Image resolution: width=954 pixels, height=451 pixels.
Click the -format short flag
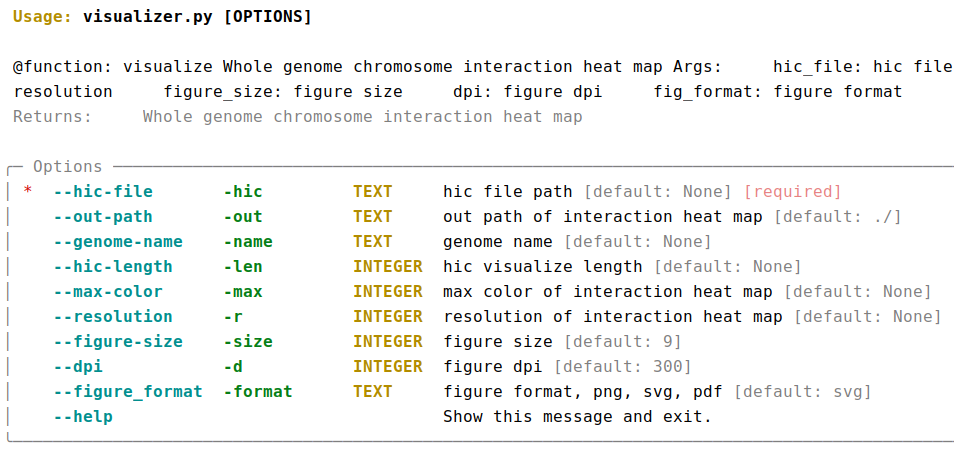tap(258, 391)
